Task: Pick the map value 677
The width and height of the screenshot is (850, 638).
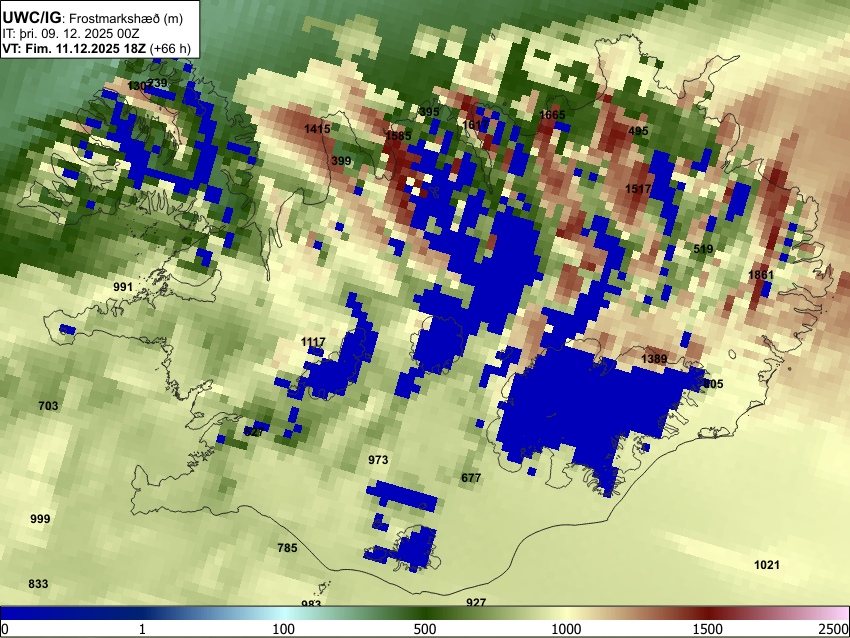Action: pyautogui.click(x=471, y=478)
